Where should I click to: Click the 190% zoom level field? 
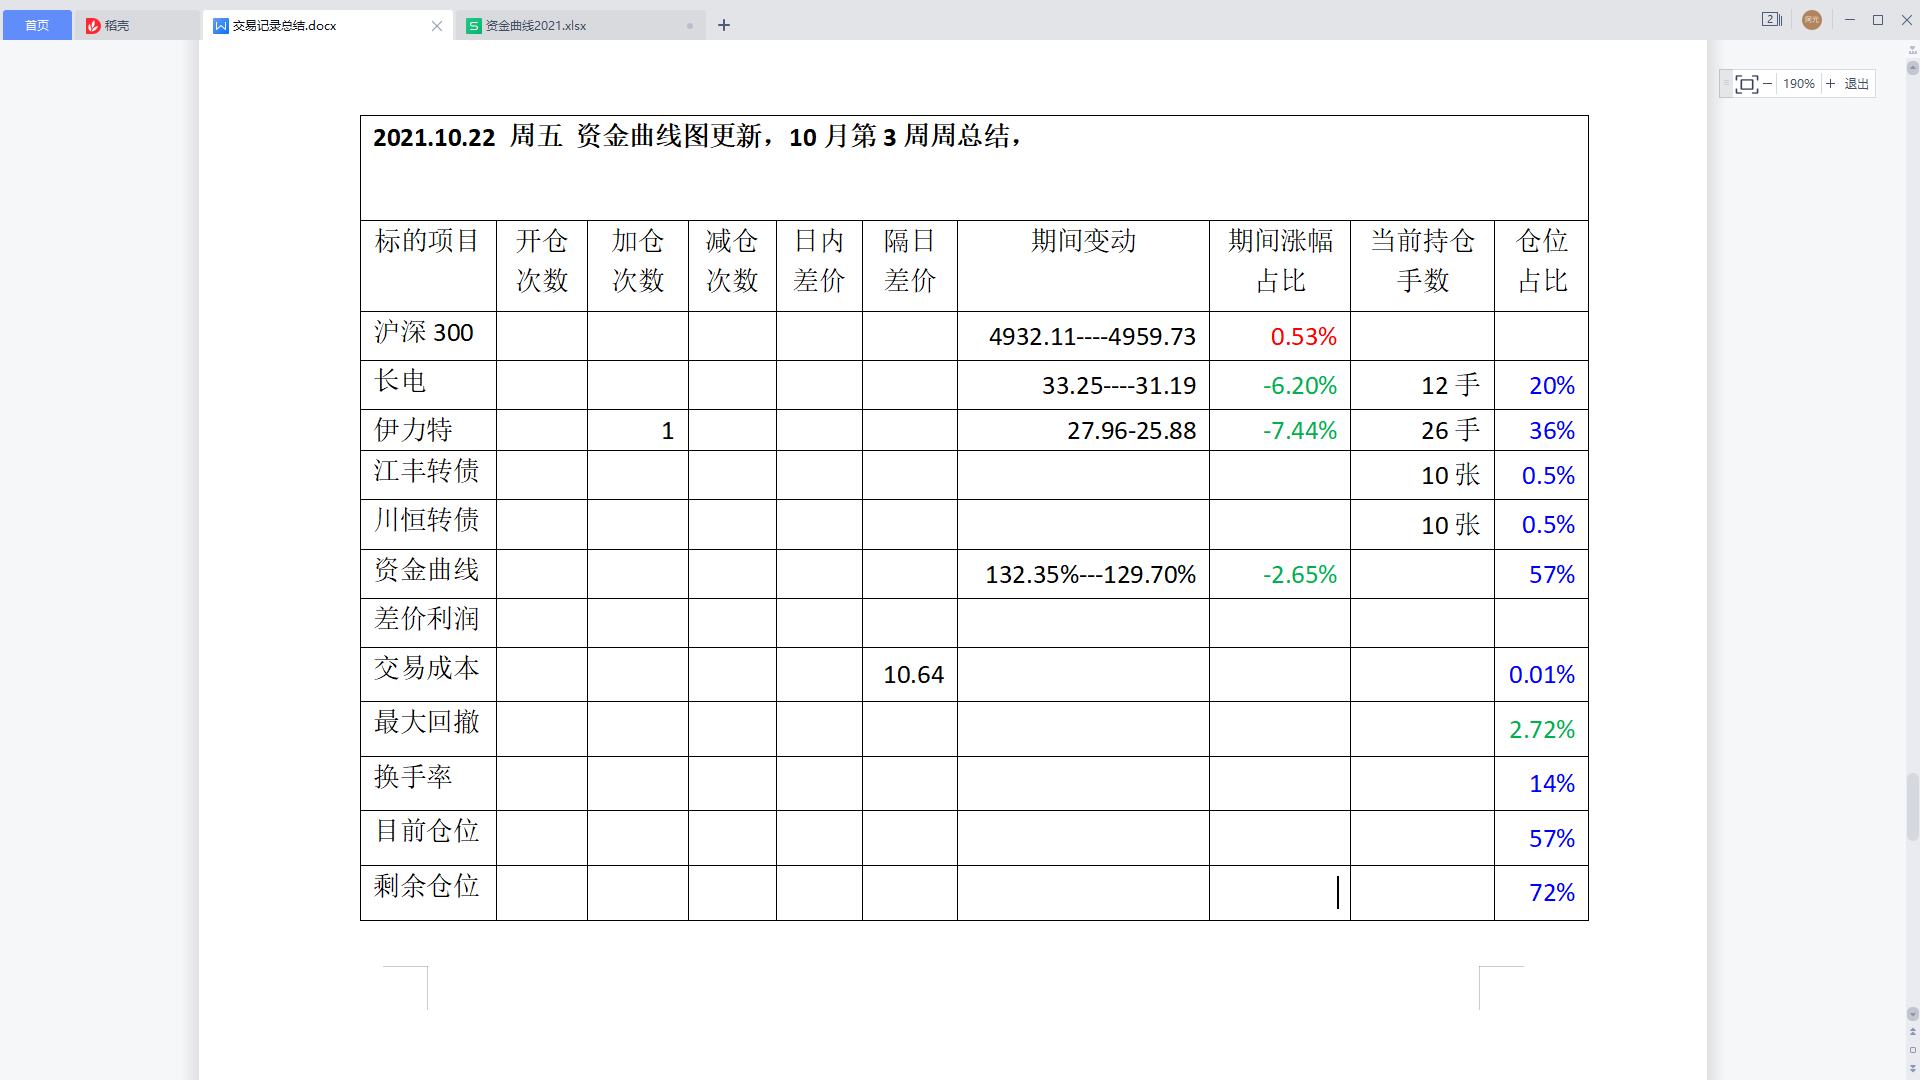pyautogui.click(x=1798, y=84)
